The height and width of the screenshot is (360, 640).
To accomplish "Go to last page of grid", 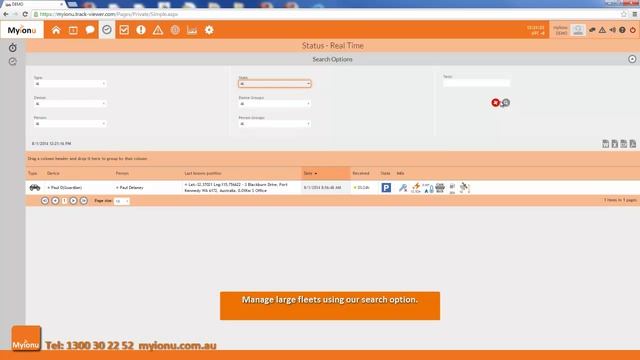I will coord(84,201).
